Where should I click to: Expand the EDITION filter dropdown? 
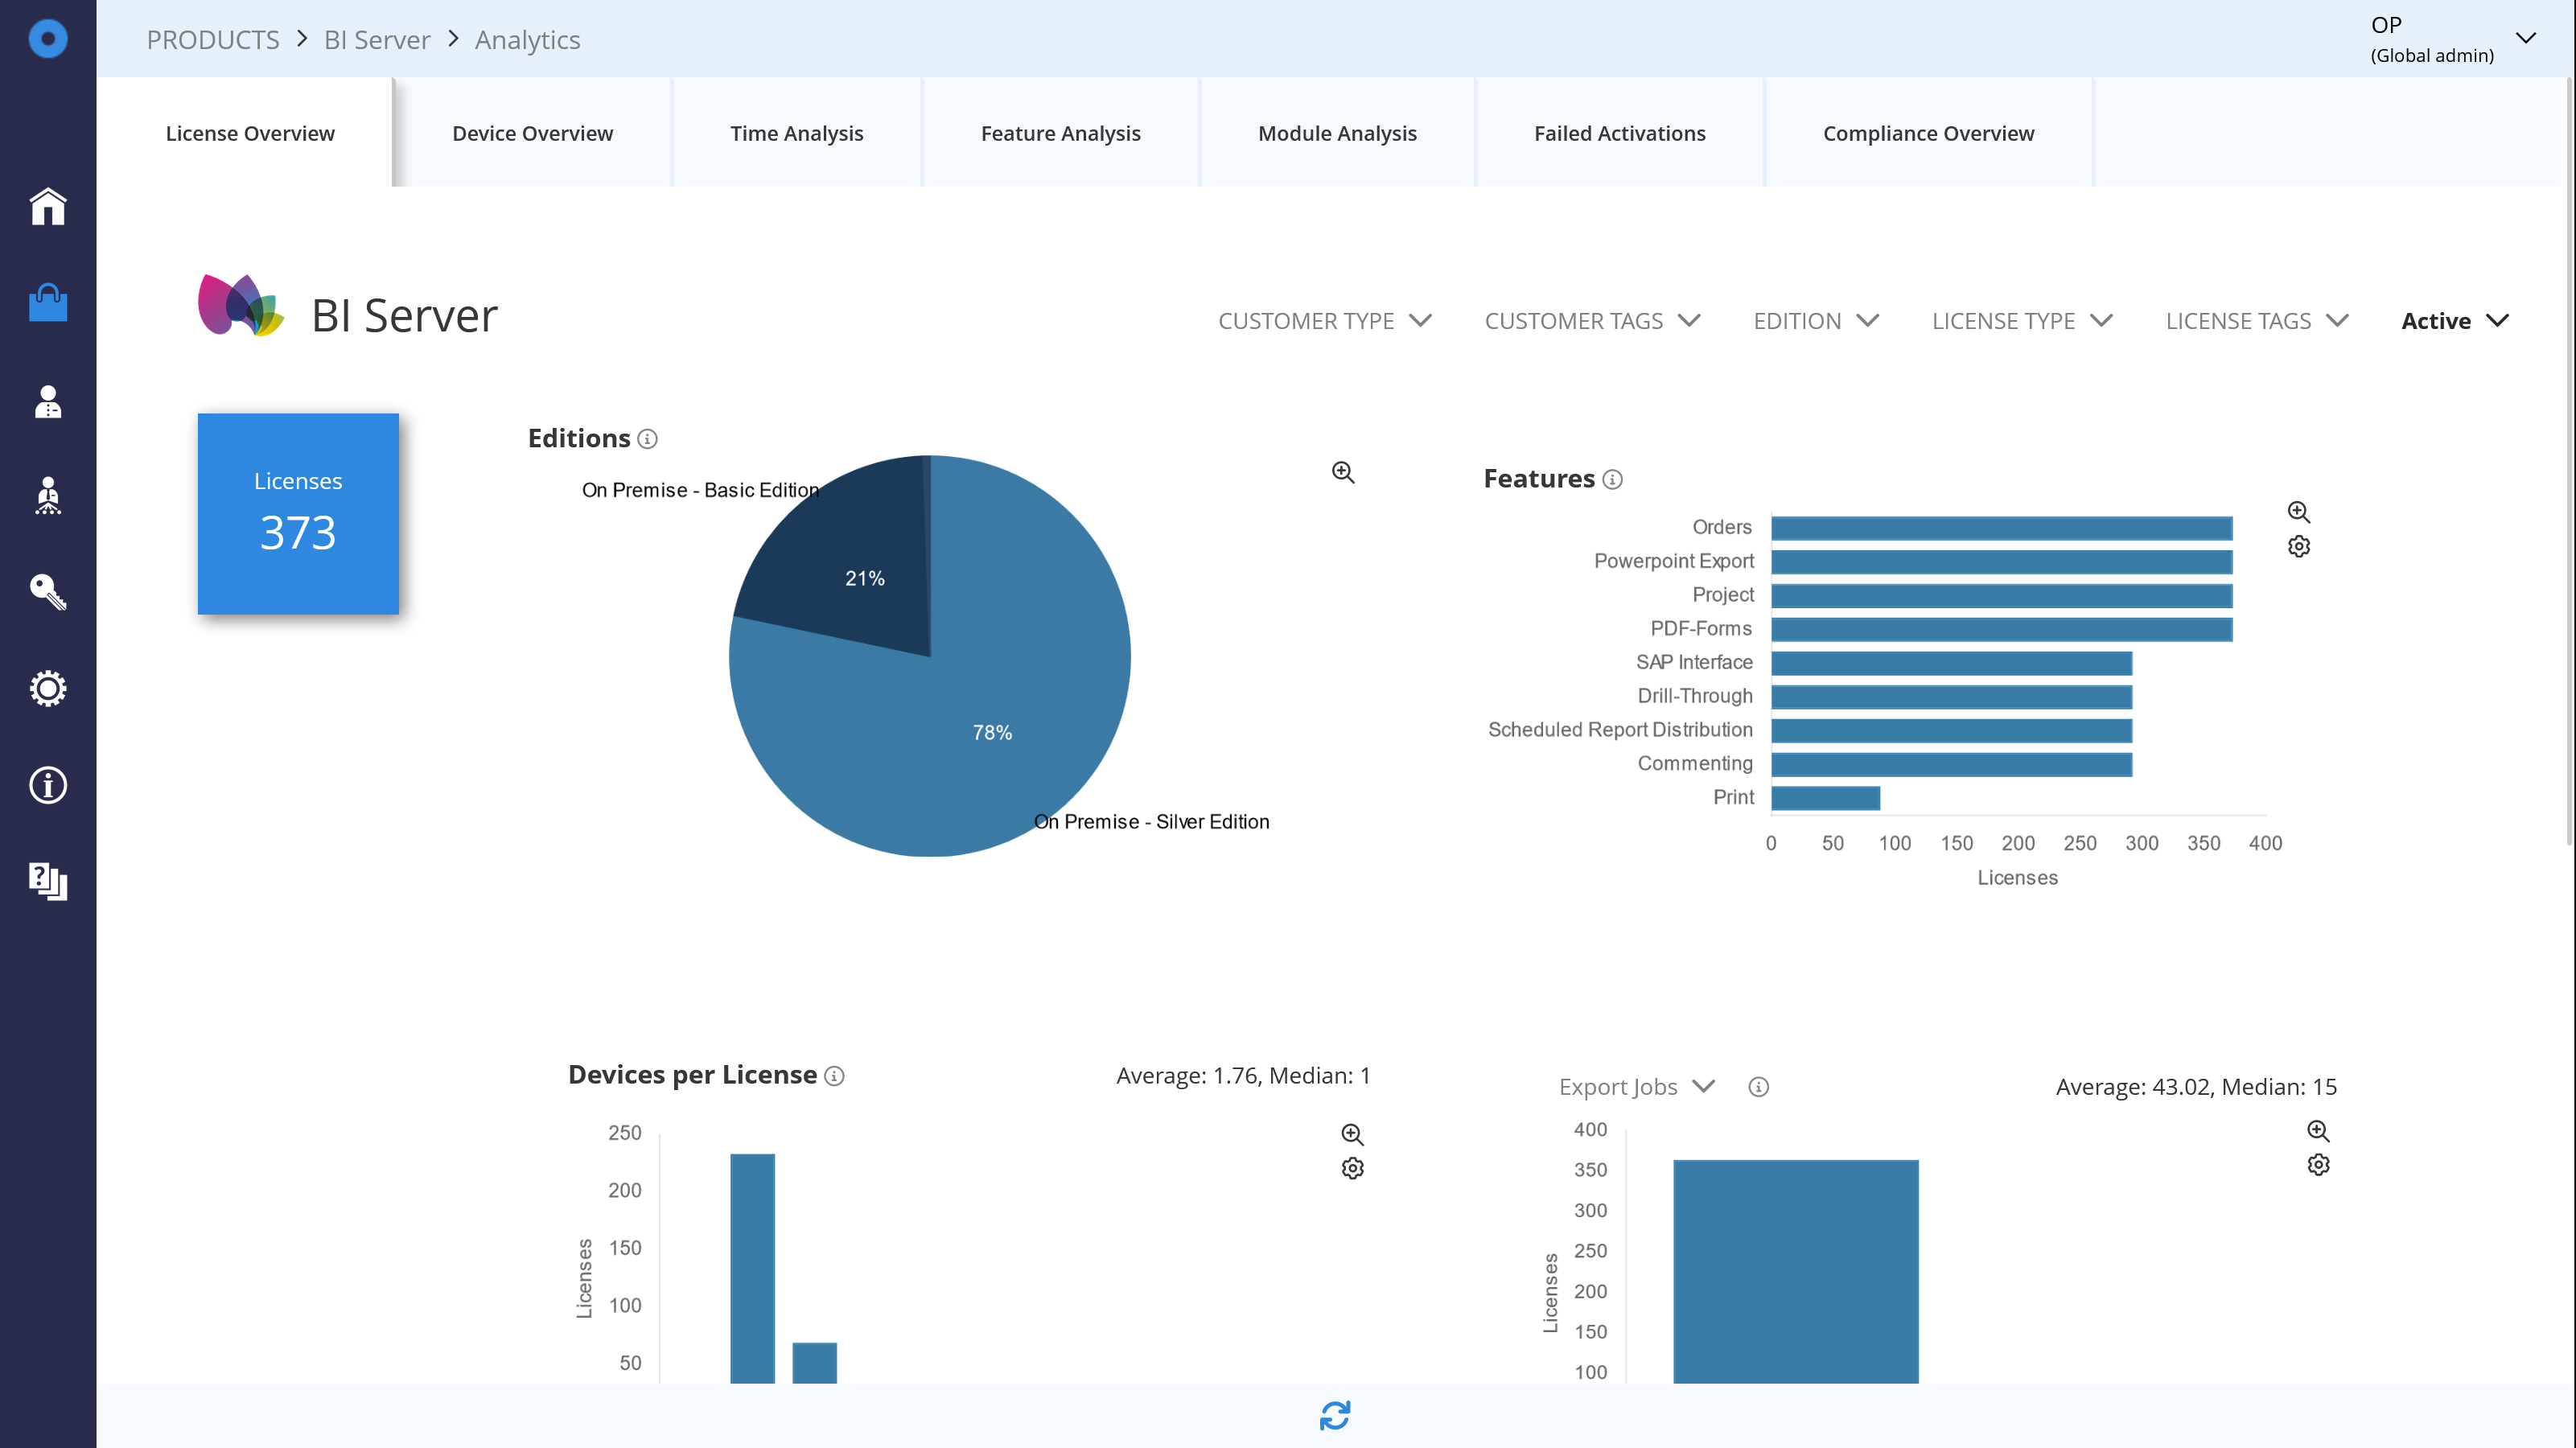(x=1816, y=321)
